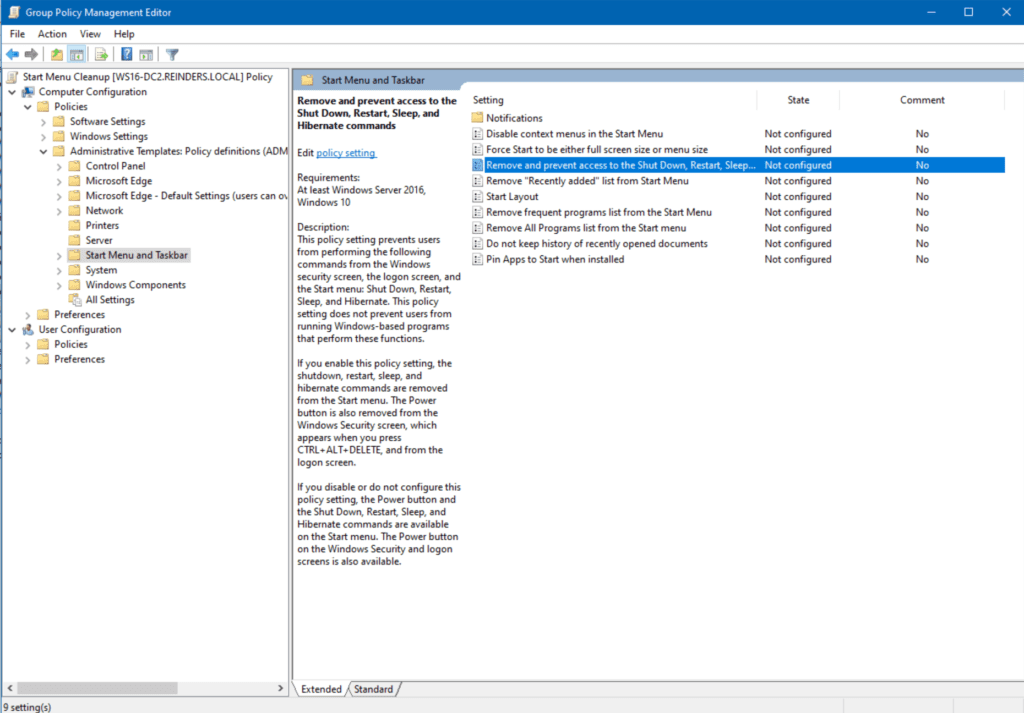Collapse Policies under Computer Configuration
This screenshot has width=1024, height=713.
point(27,107)
